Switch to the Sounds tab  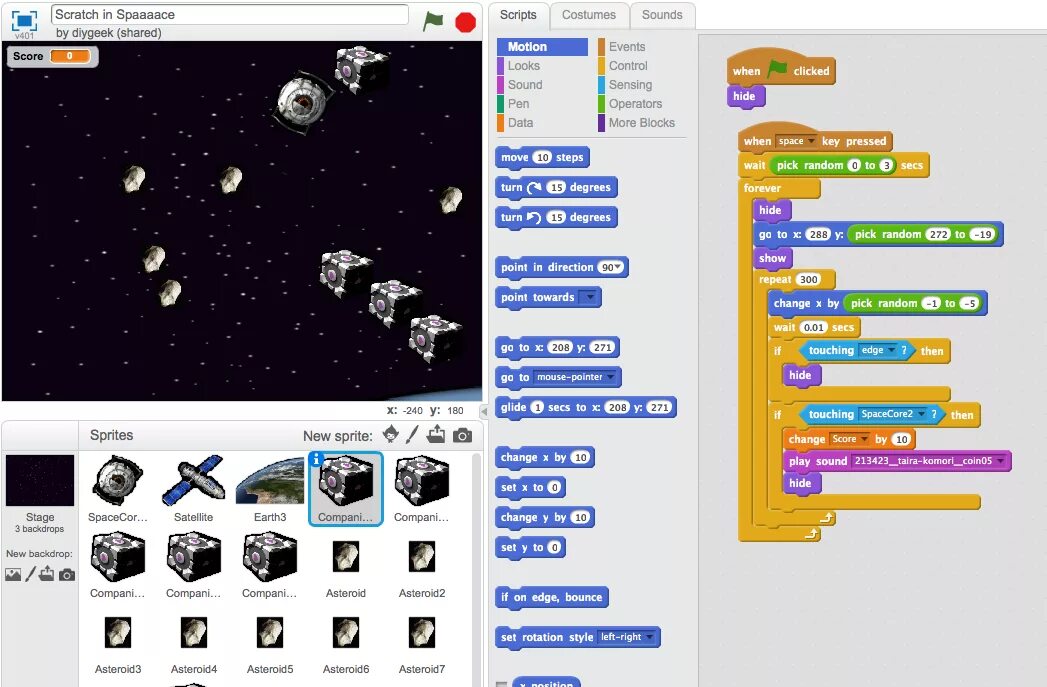tap(662, 15)
